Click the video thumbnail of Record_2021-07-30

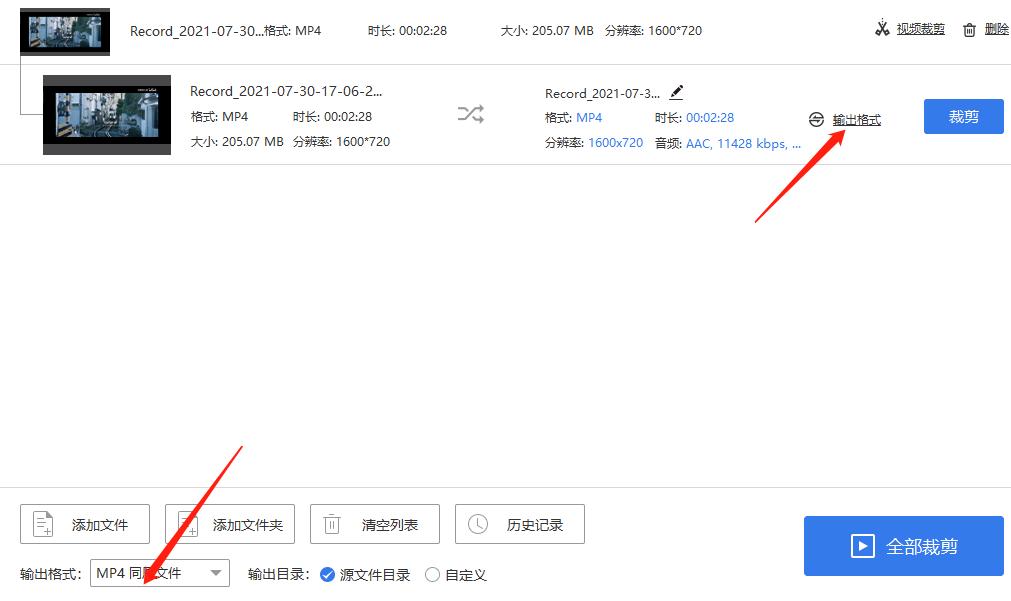tap(106, 114)
